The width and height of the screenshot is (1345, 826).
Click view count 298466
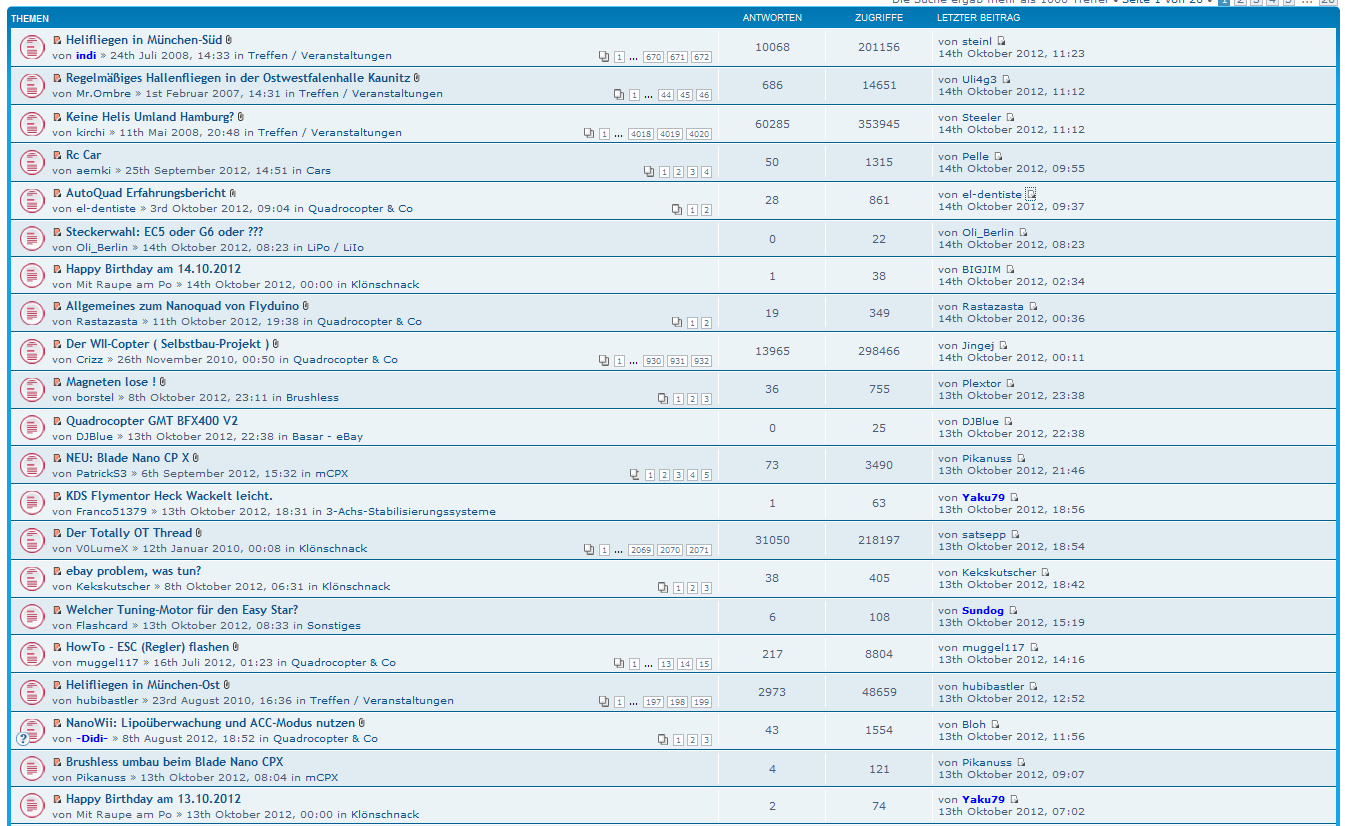[x=879, y=351]
